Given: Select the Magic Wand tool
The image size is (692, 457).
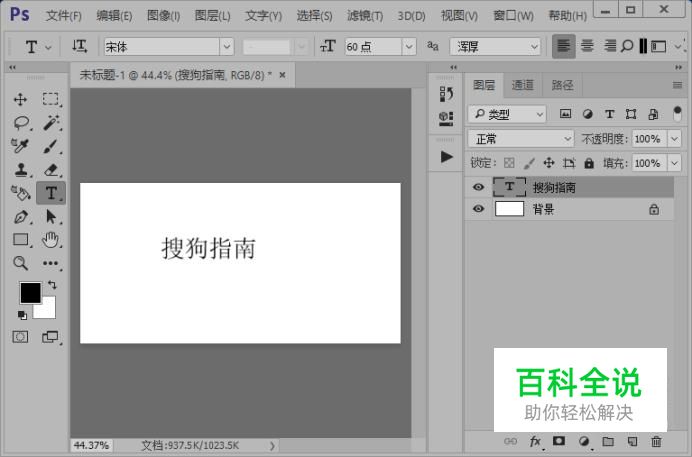Looking at the screenshot, I should [51, 123].
